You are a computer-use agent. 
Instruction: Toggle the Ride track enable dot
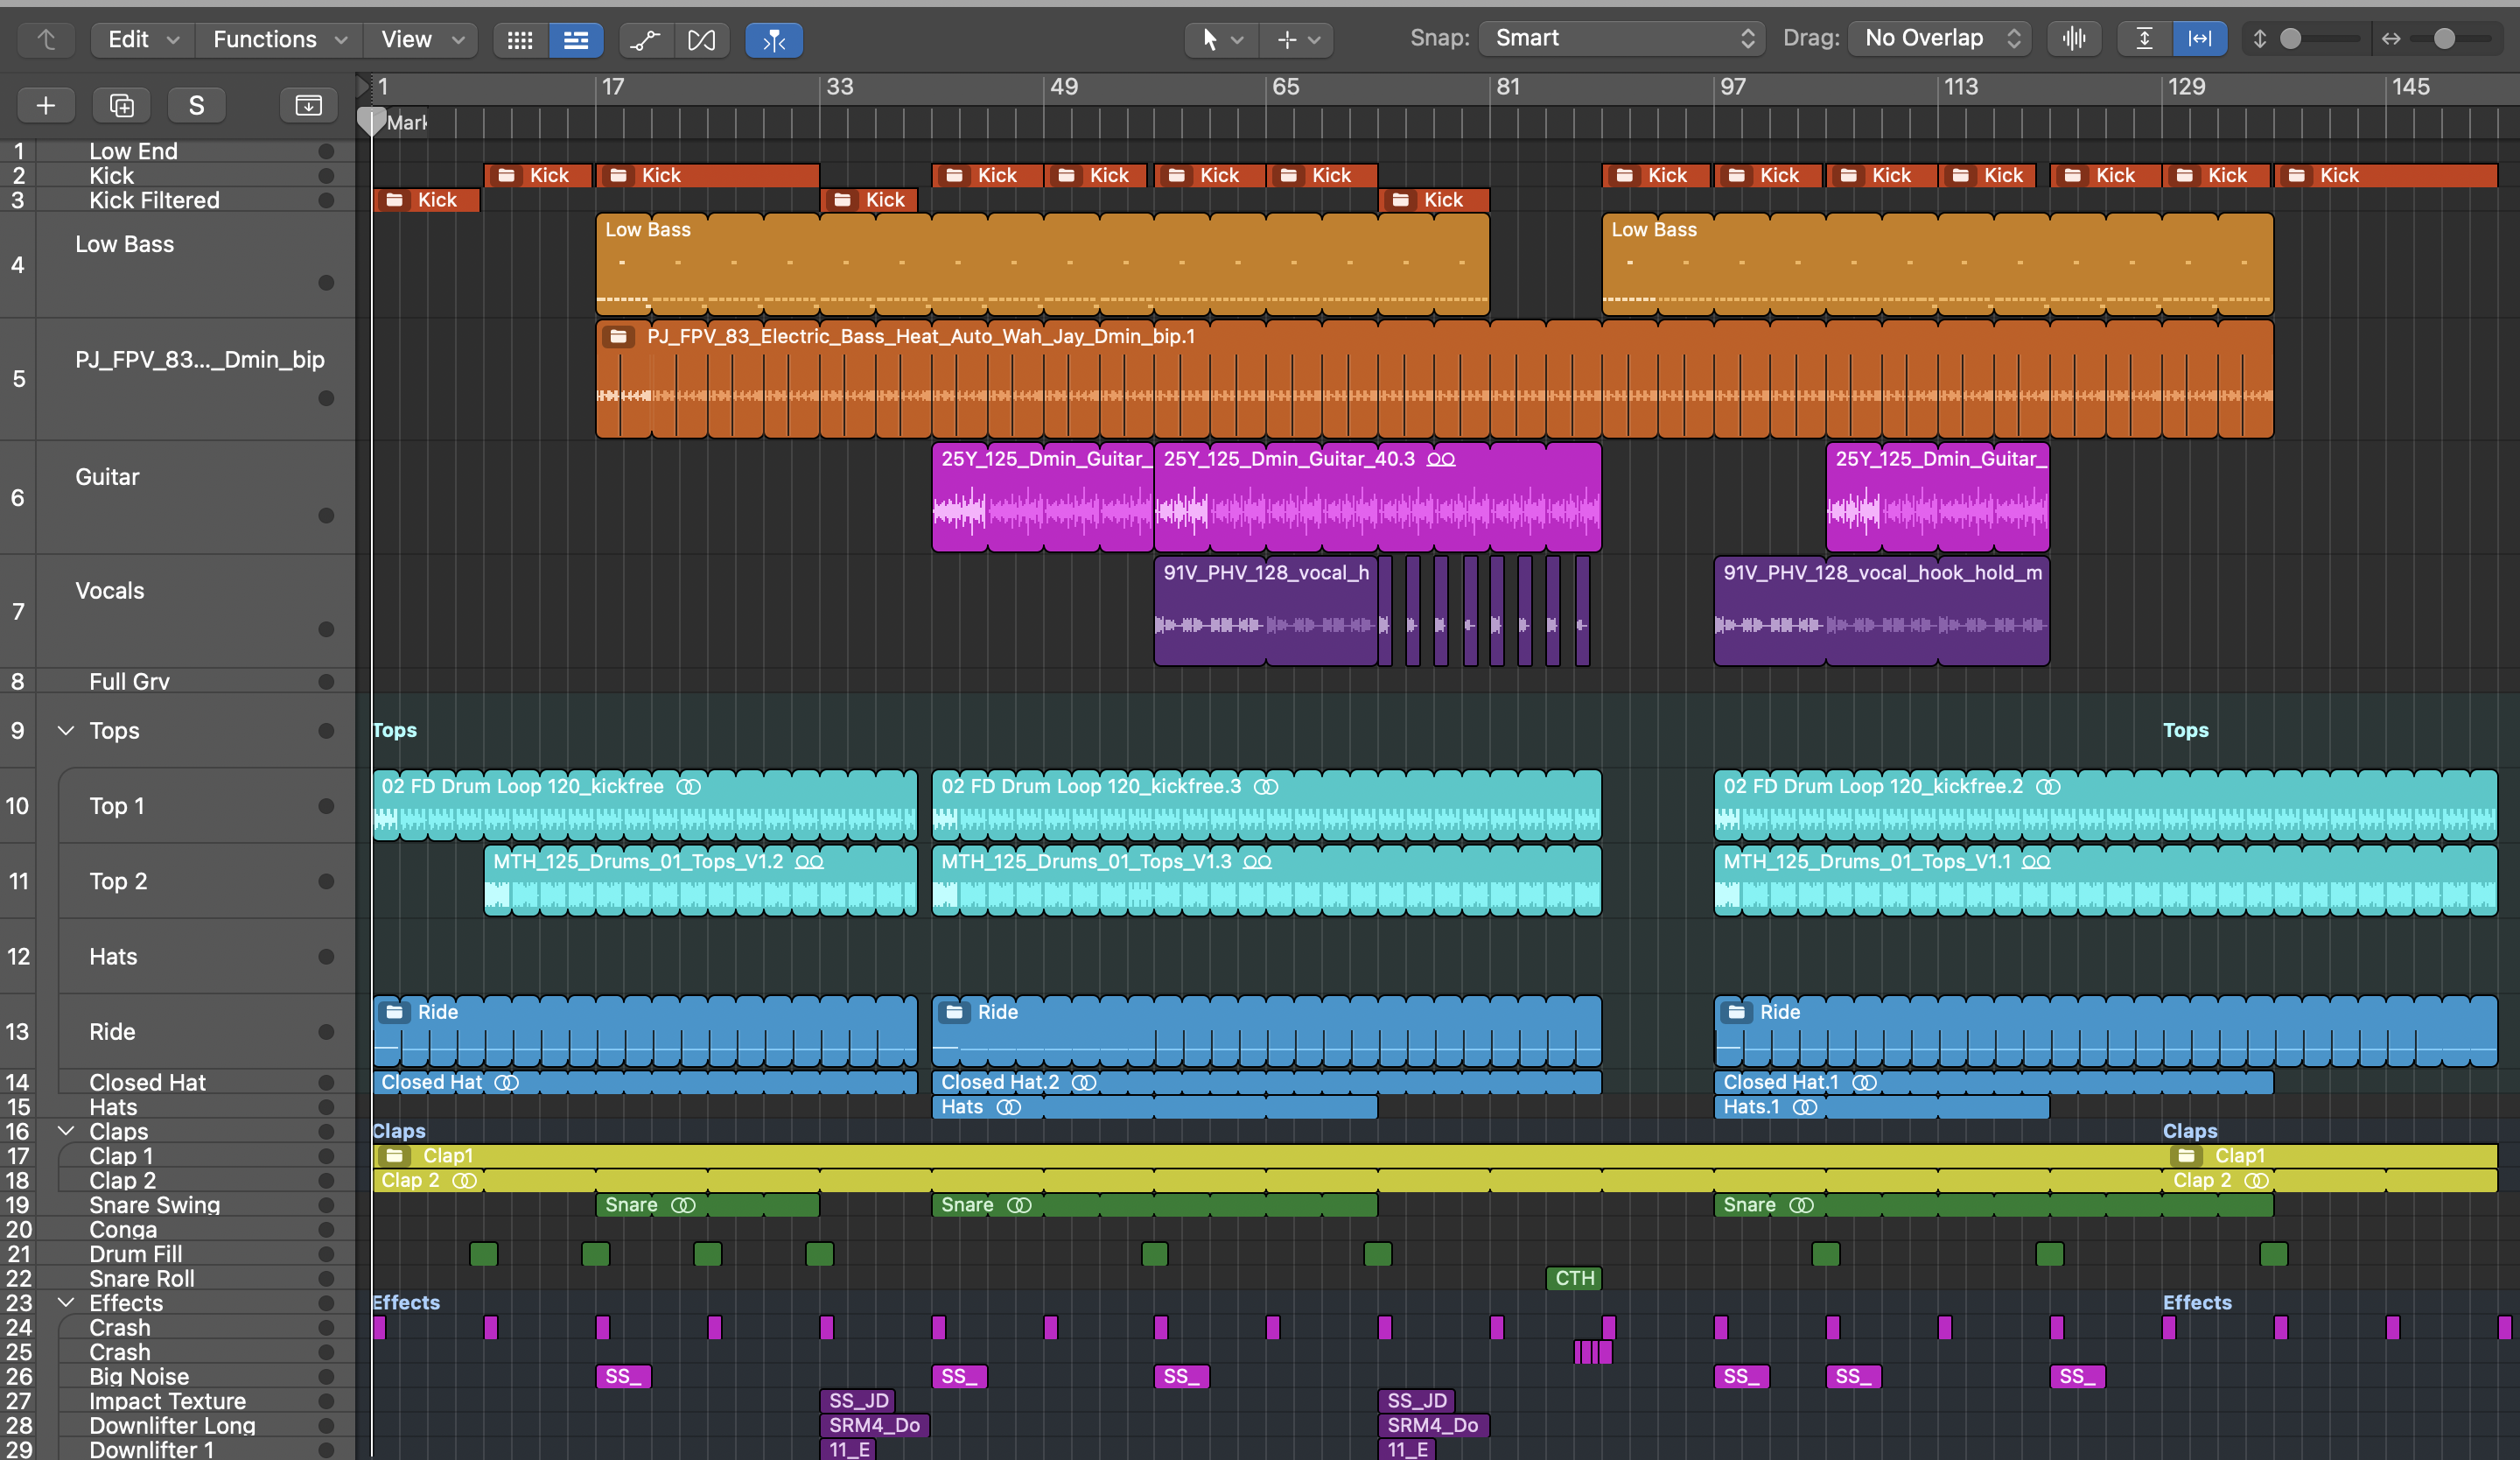point(326,1032)
